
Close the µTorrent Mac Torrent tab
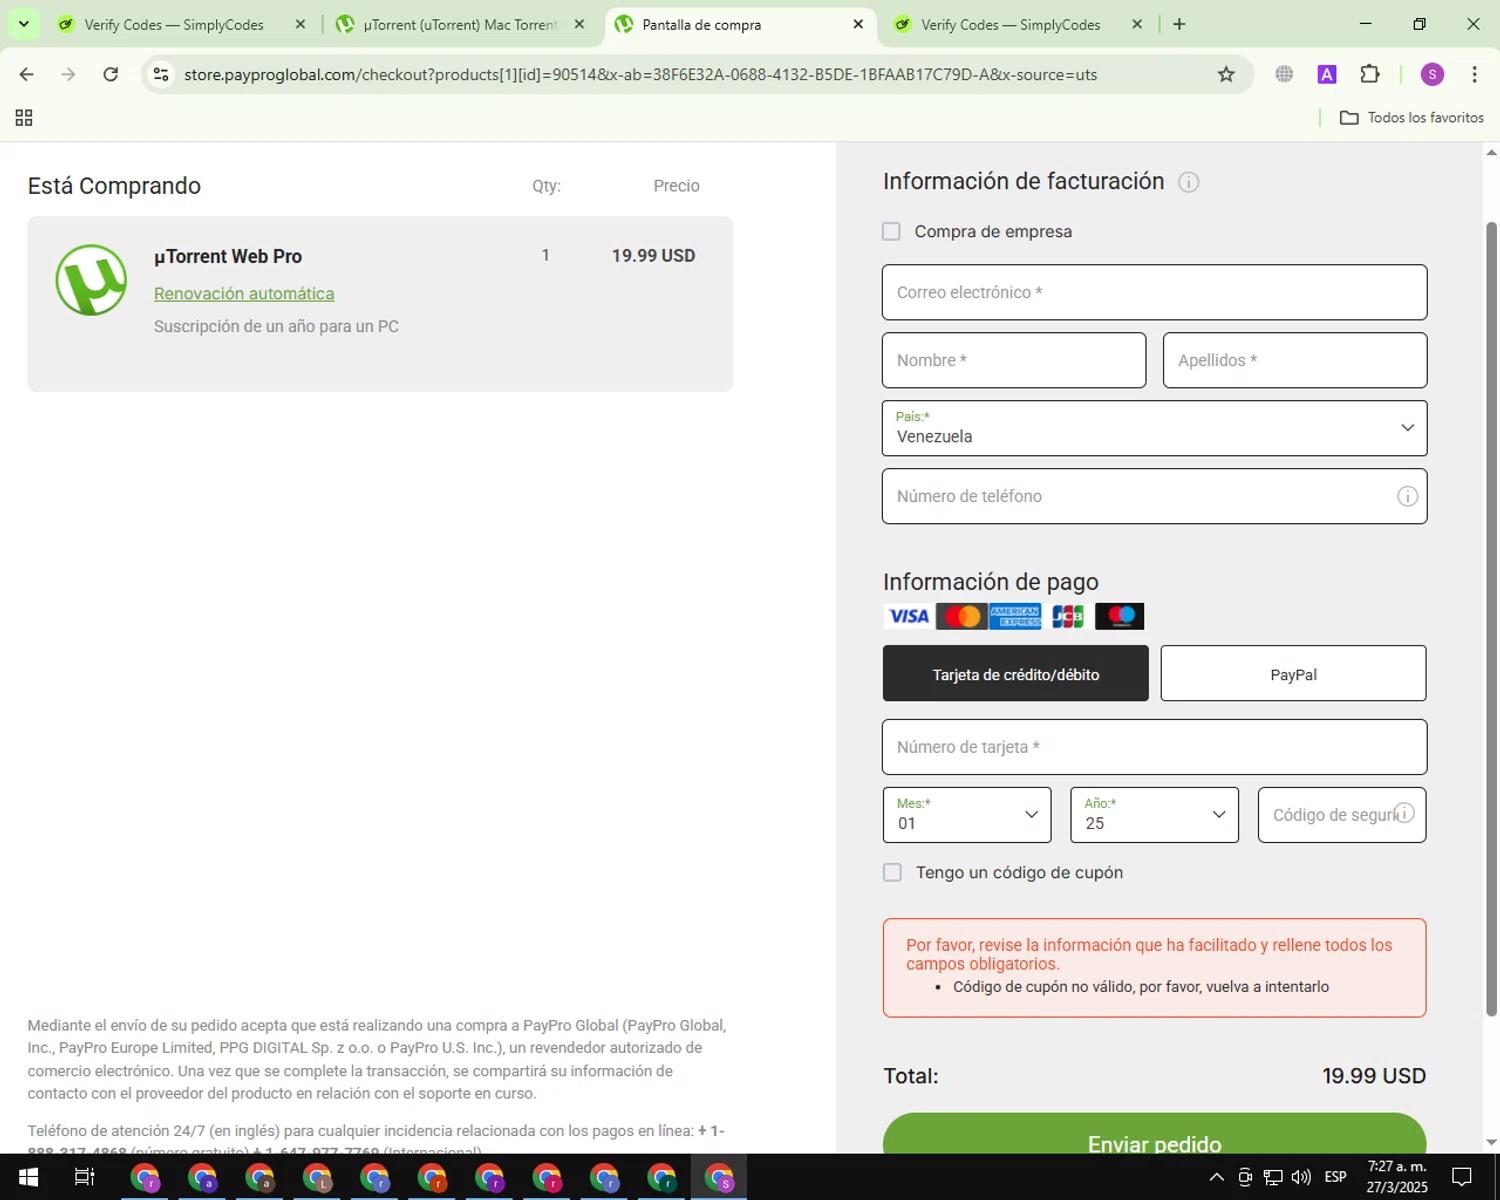click(x=579, y=24)
